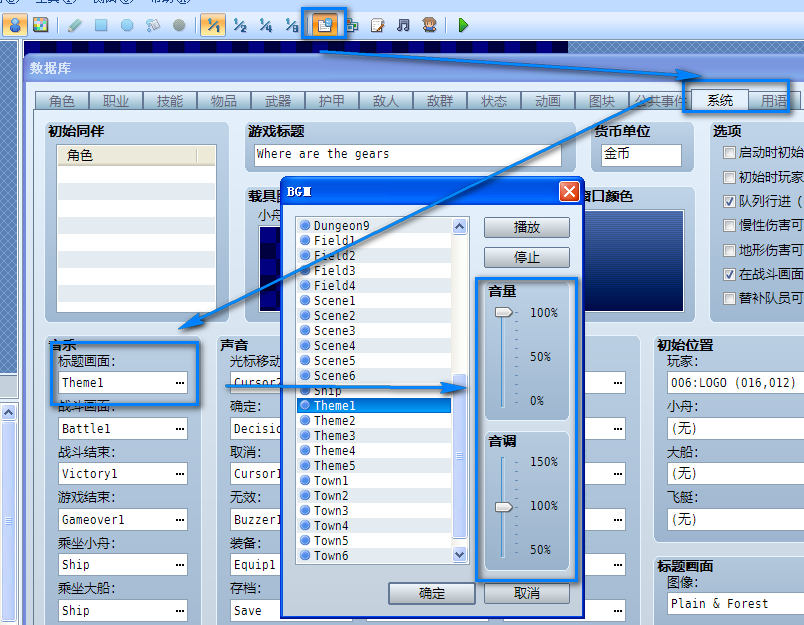The image size is (804, 625).
Task: Enable the 启动时初始 option checkbox
Action: coord(729,152)
